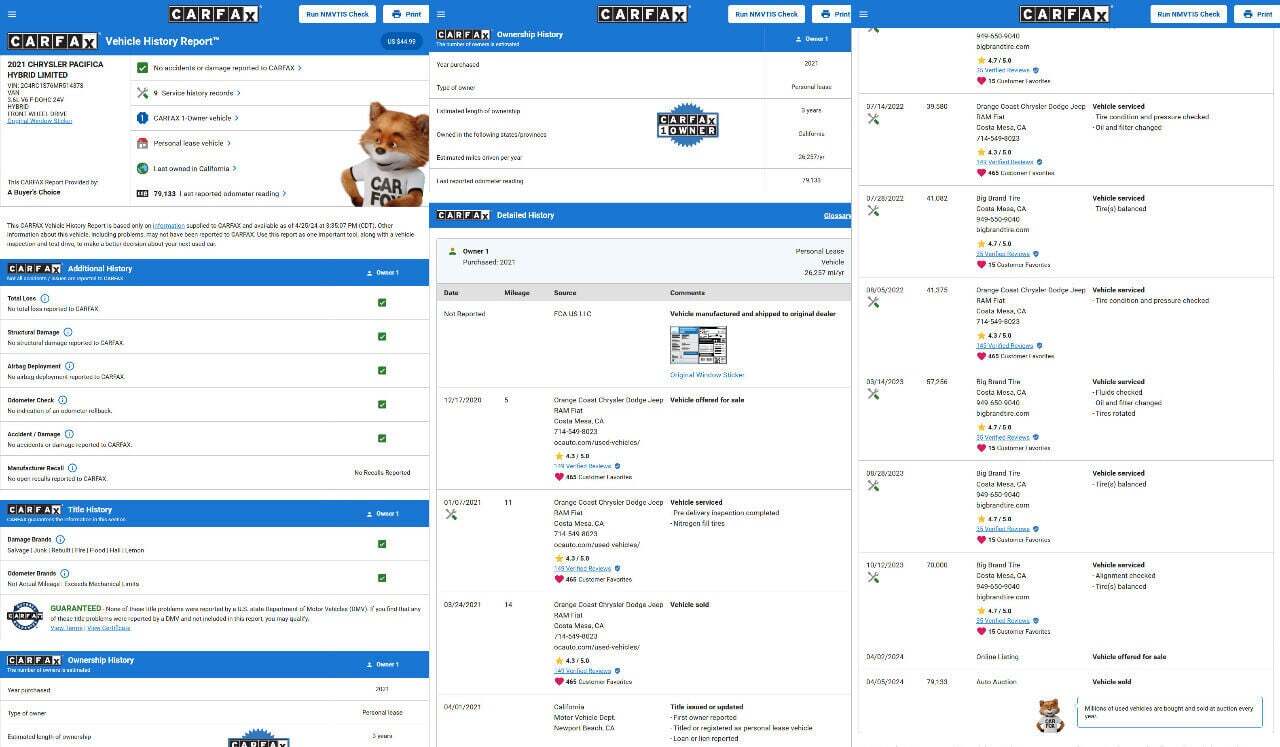The width and height of the screenshot is (1280, 747).
Task: Click the wrench service icon under 01/07/2021
Action: (451, 515)
